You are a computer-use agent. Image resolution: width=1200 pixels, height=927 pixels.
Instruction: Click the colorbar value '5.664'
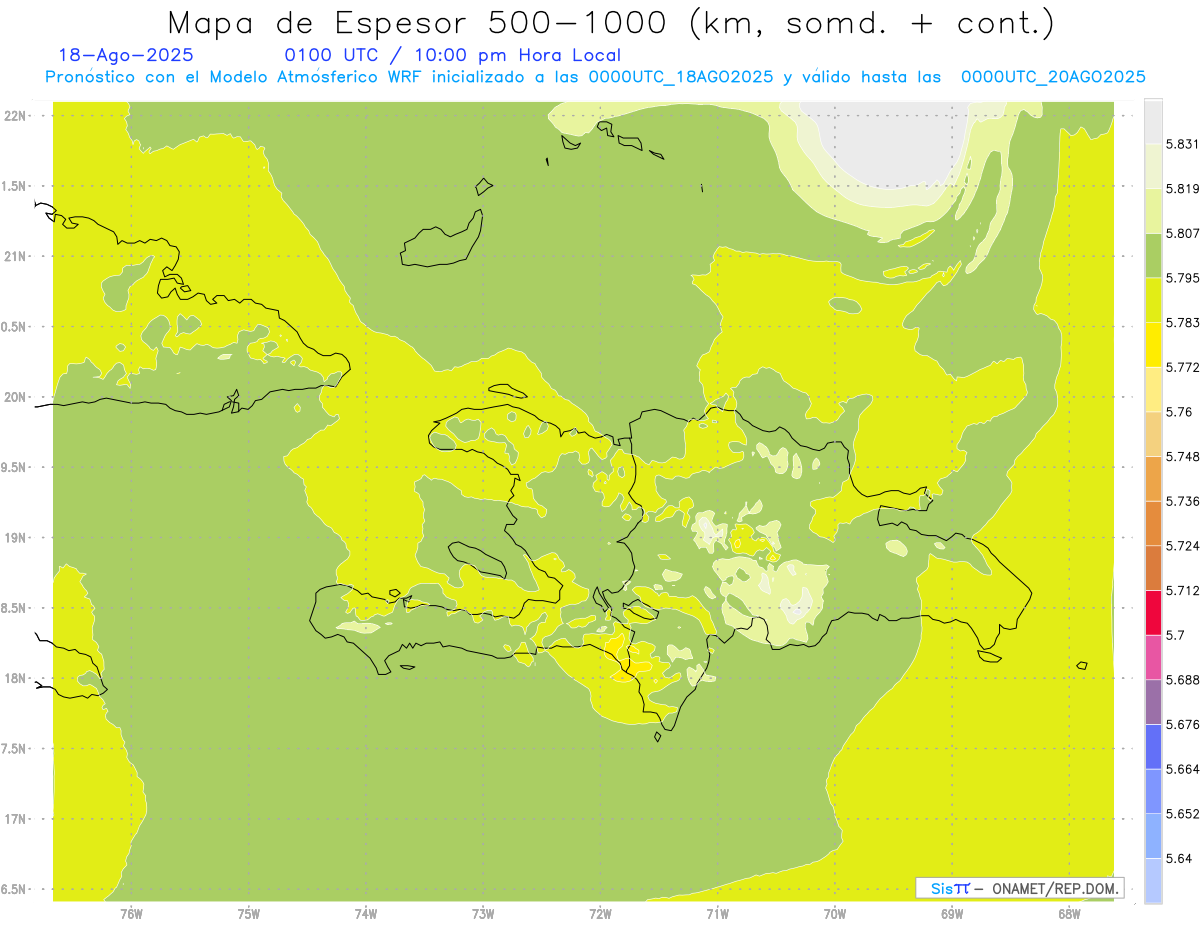click(x=1182, y=769)
